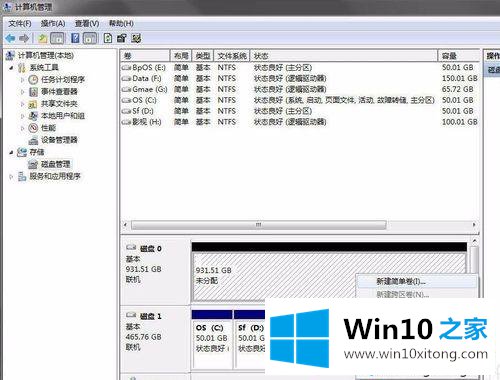Open the 查看(V) menu

(x=87, y=24)
